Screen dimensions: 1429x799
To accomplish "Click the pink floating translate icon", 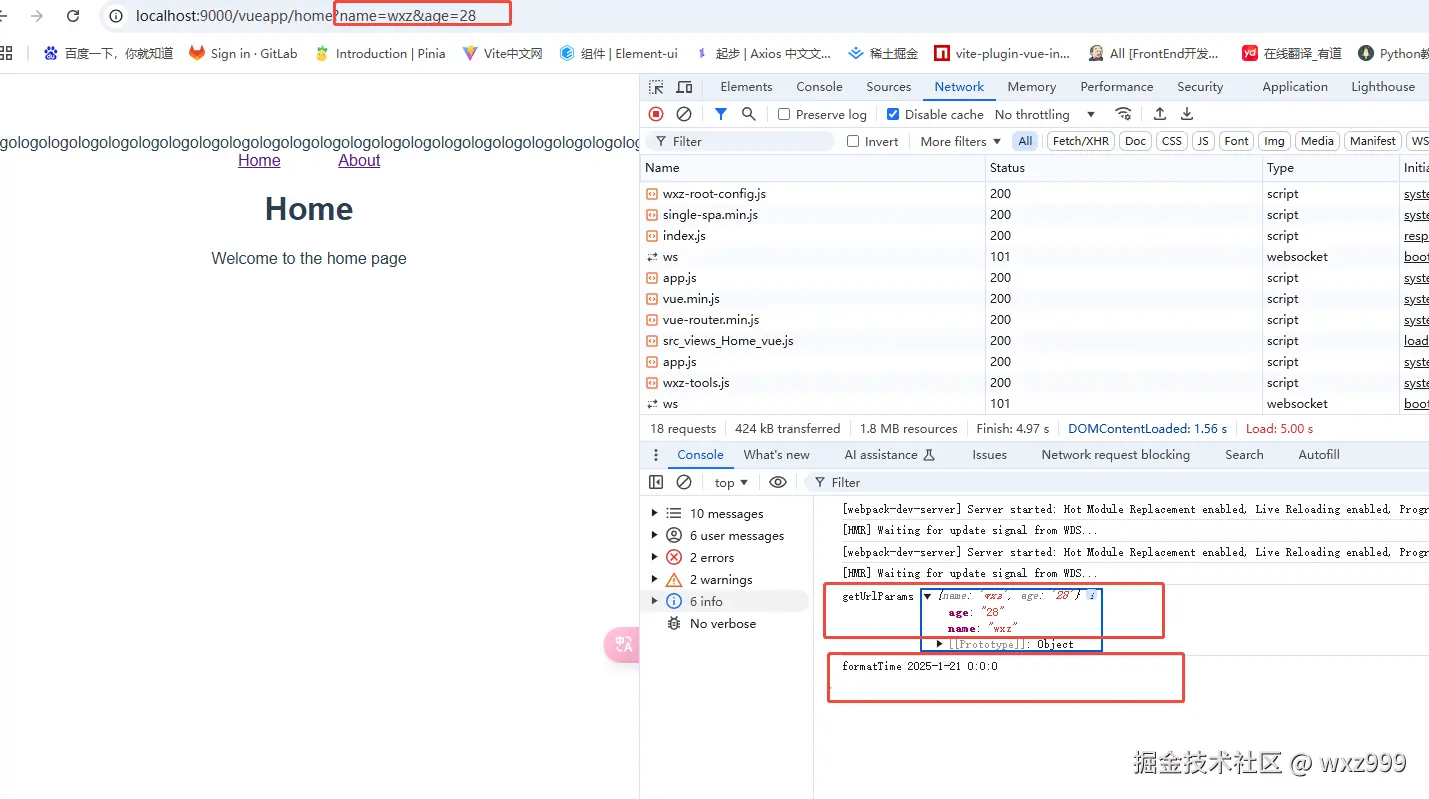I will point(622,645).
